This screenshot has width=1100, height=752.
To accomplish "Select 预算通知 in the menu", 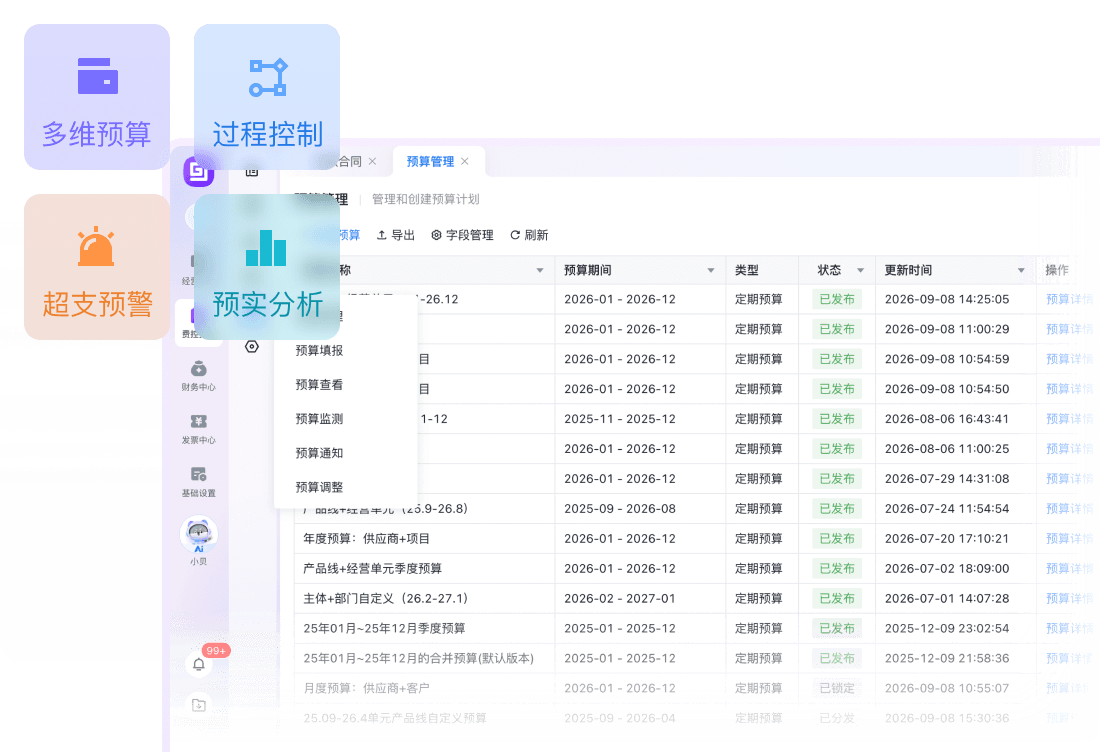I will [x=319, y=453].
